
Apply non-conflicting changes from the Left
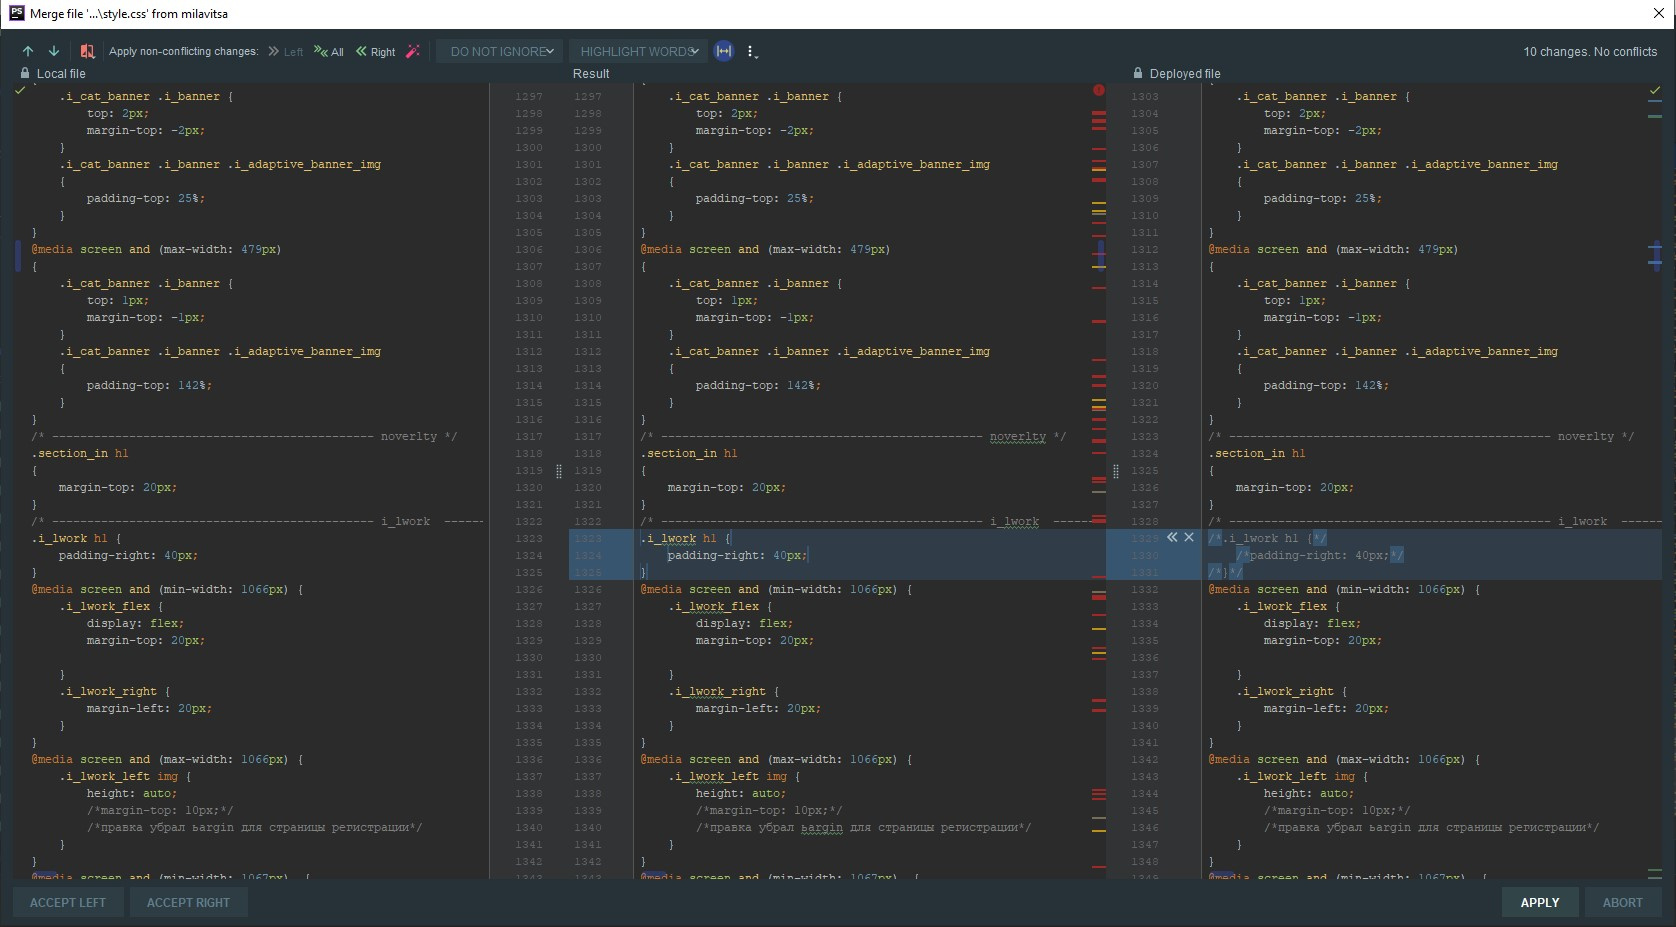tap(285, 52)
